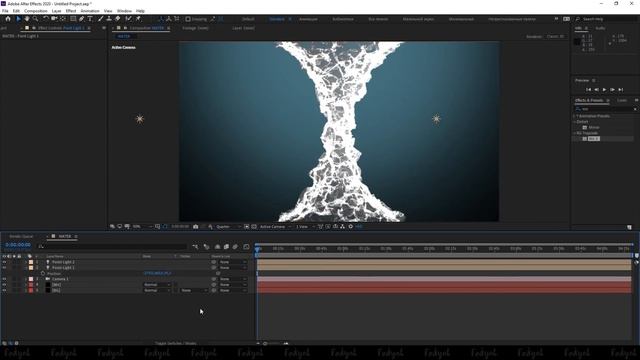
Task: Open the Graph Editor icon in timeline
Action: coord(246,247)
